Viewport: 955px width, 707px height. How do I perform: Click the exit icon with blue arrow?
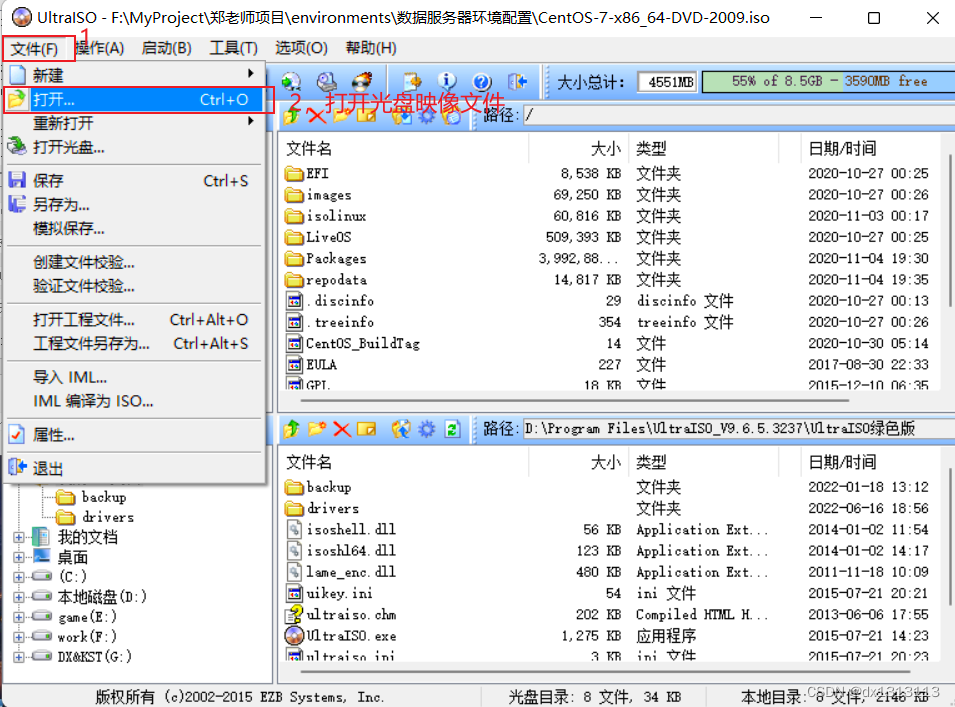[x=517, y=82]
